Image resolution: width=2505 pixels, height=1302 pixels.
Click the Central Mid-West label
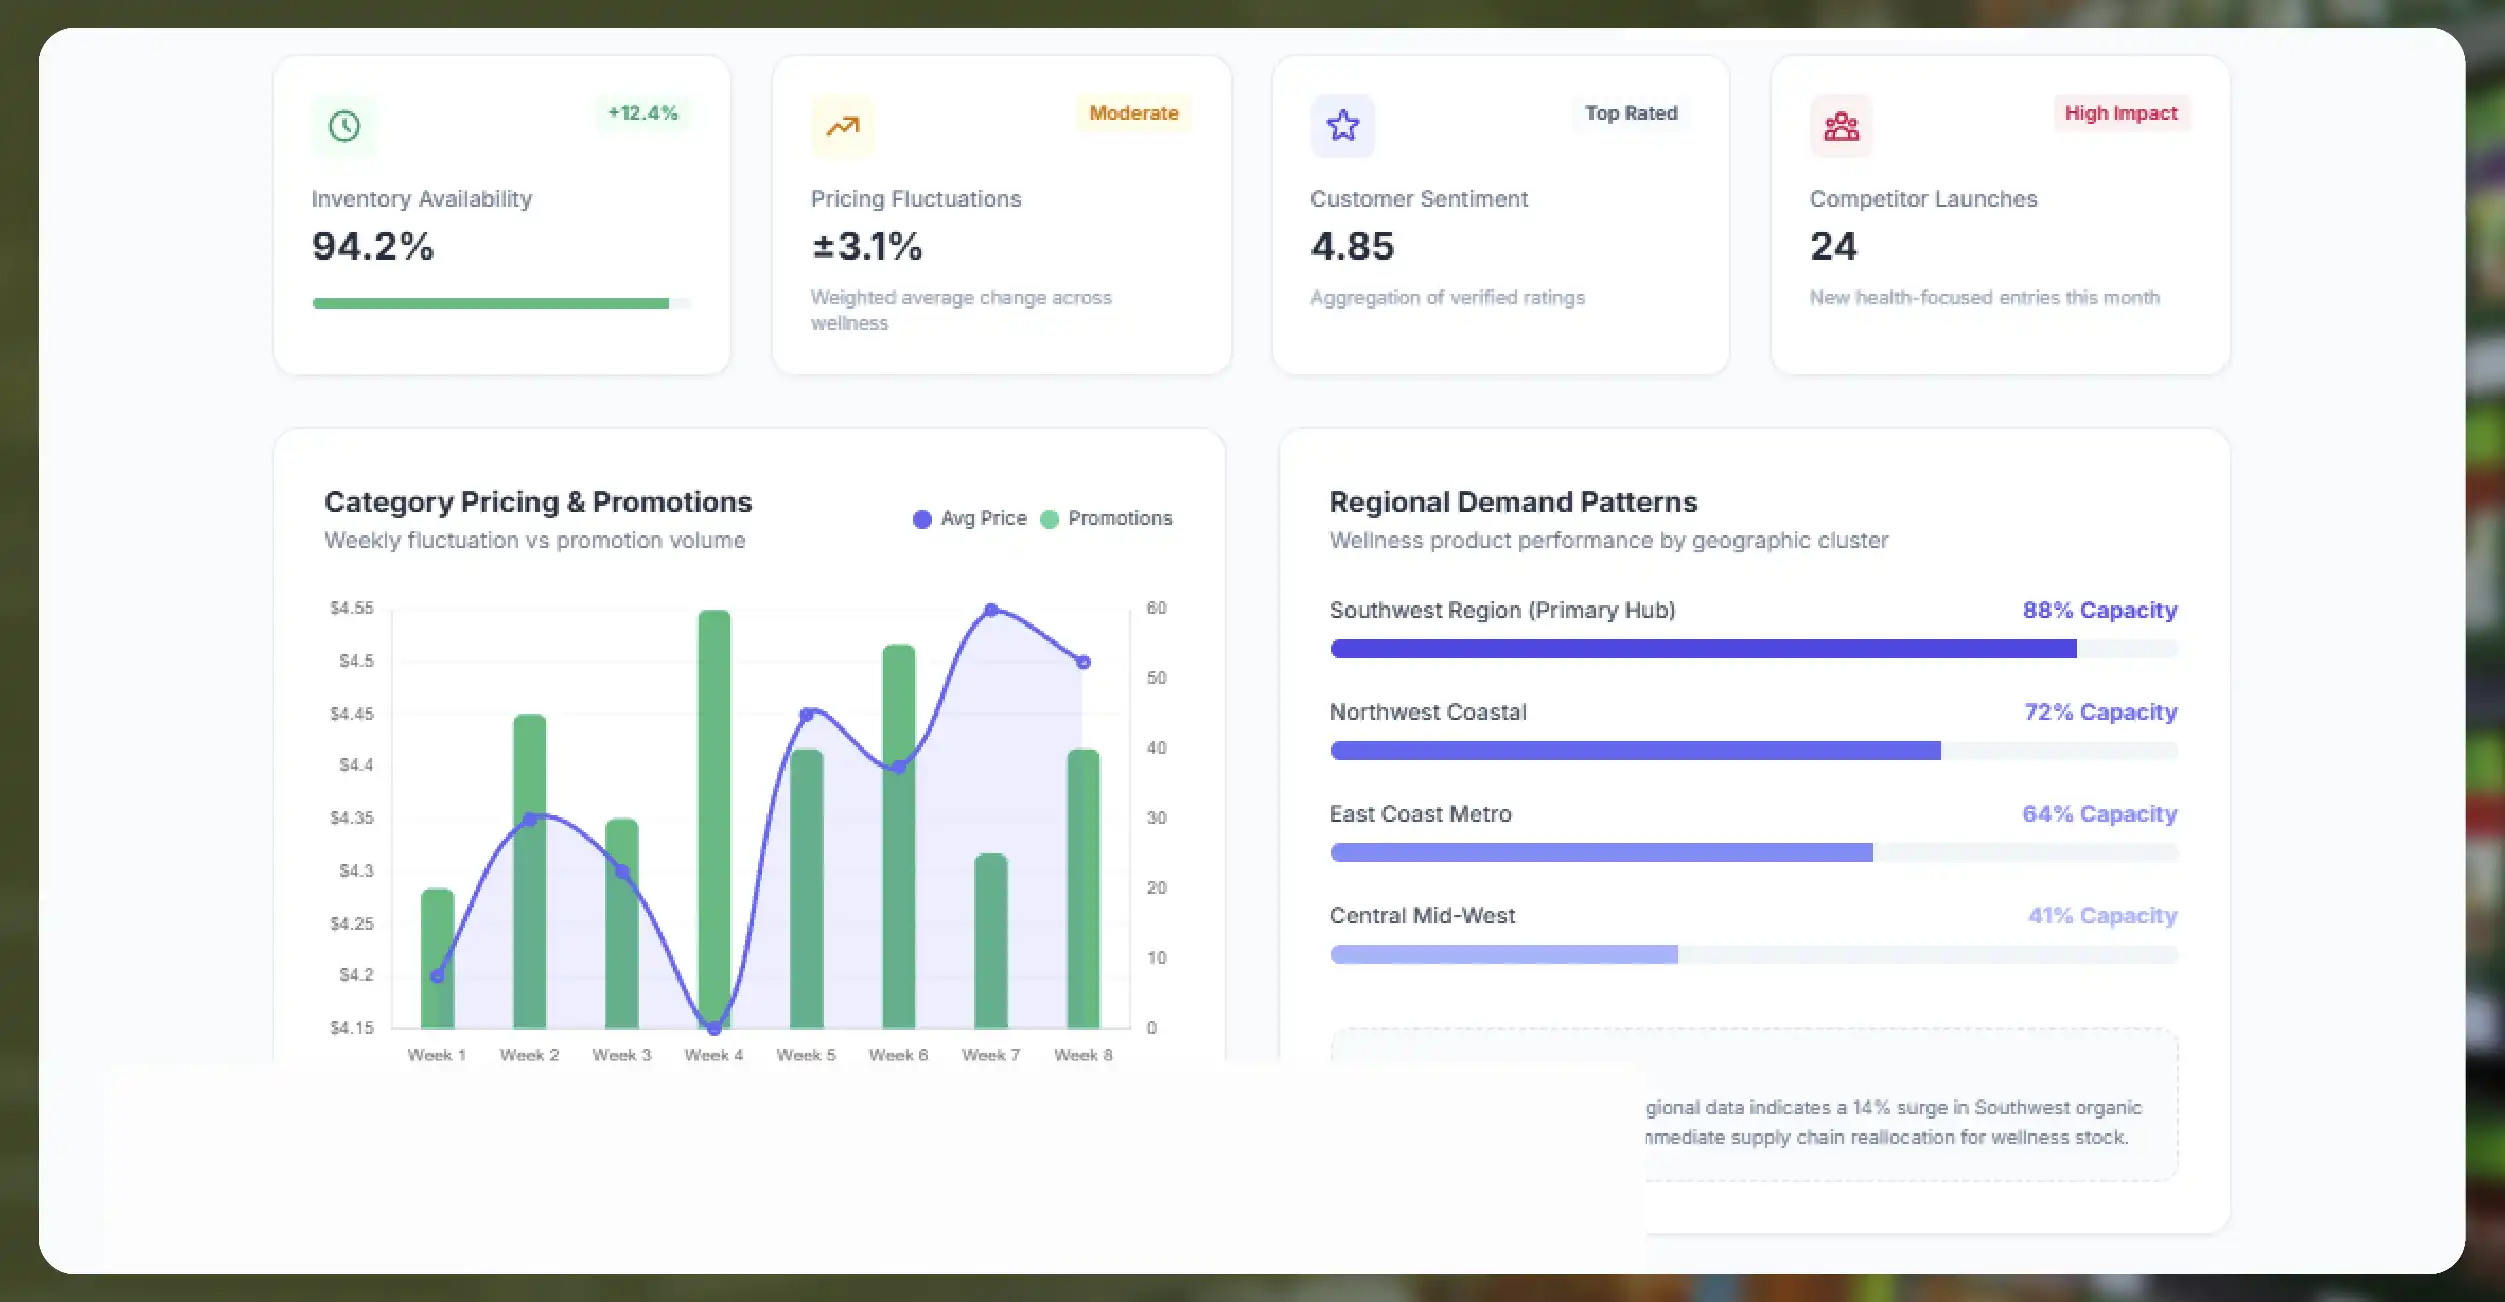point(1422,916)
